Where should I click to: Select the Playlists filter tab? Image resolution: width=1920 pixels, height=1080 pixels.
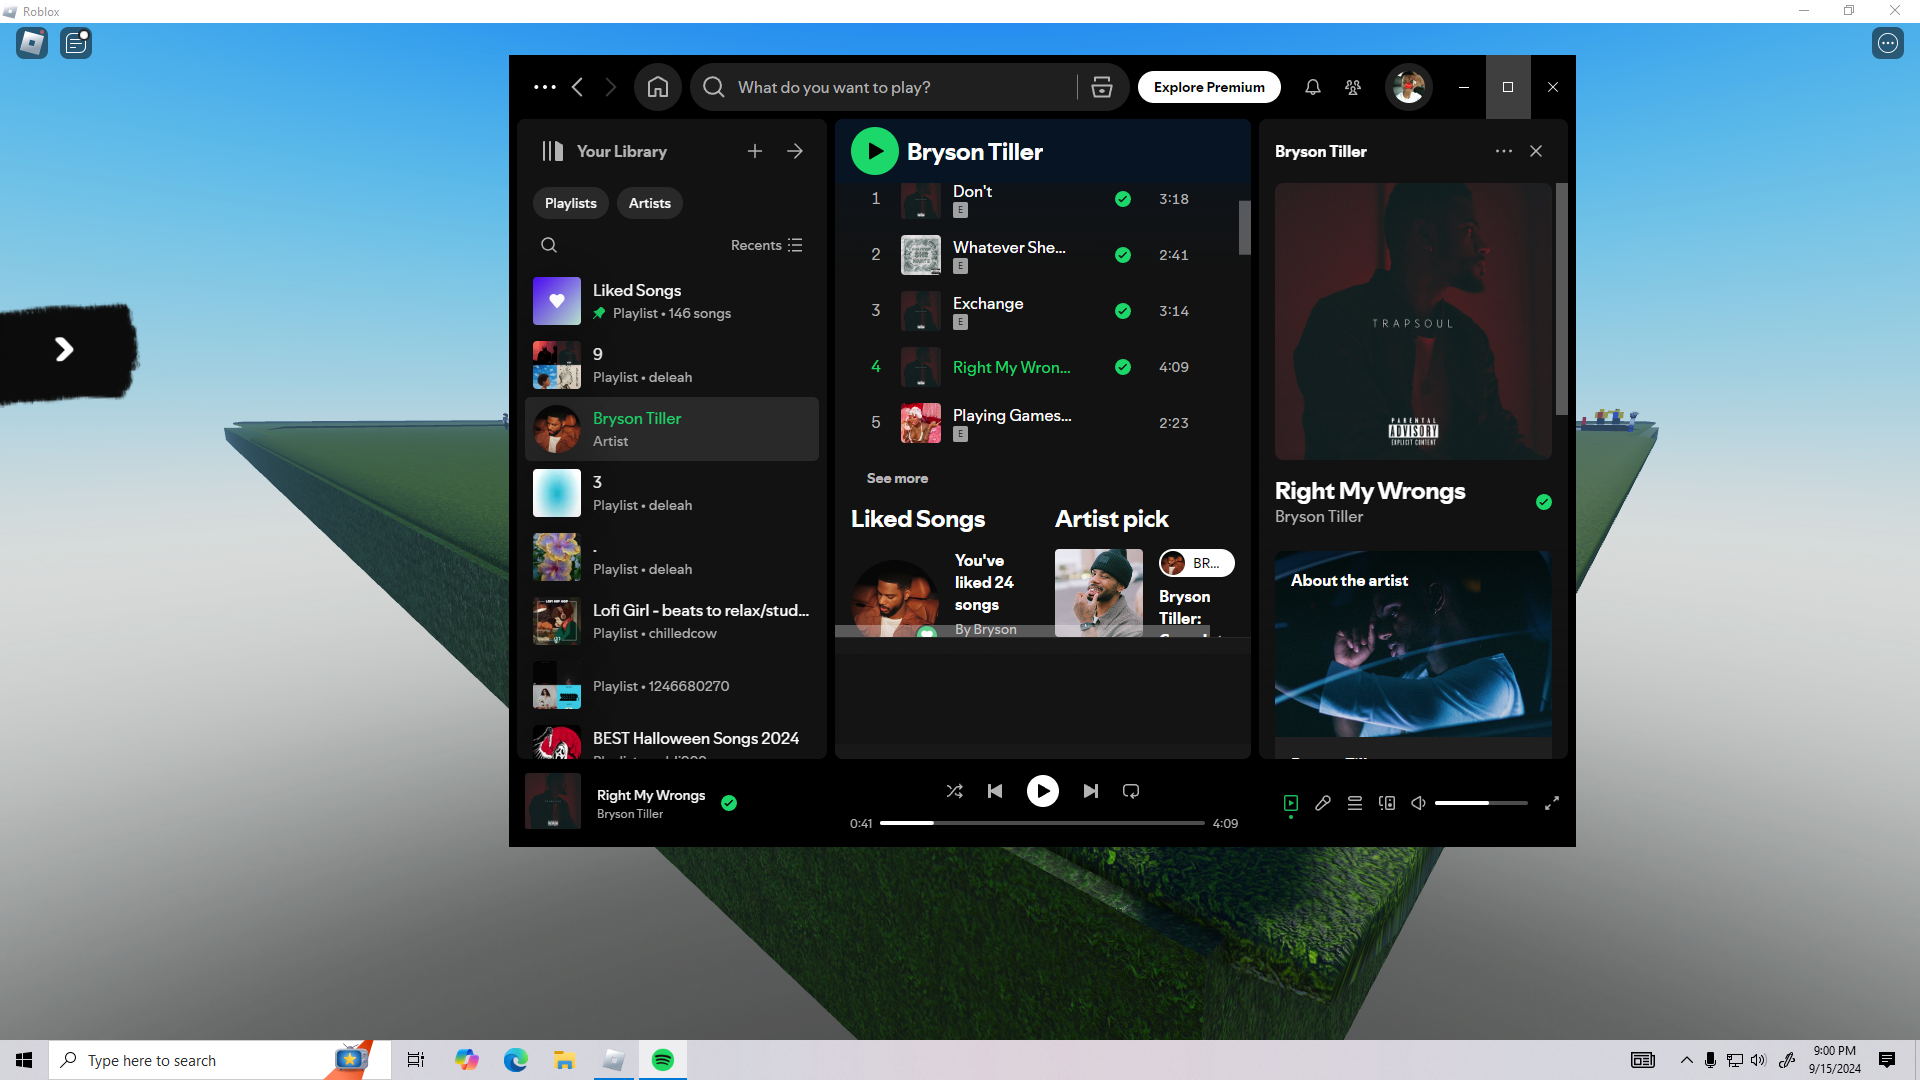click(570, 203)
